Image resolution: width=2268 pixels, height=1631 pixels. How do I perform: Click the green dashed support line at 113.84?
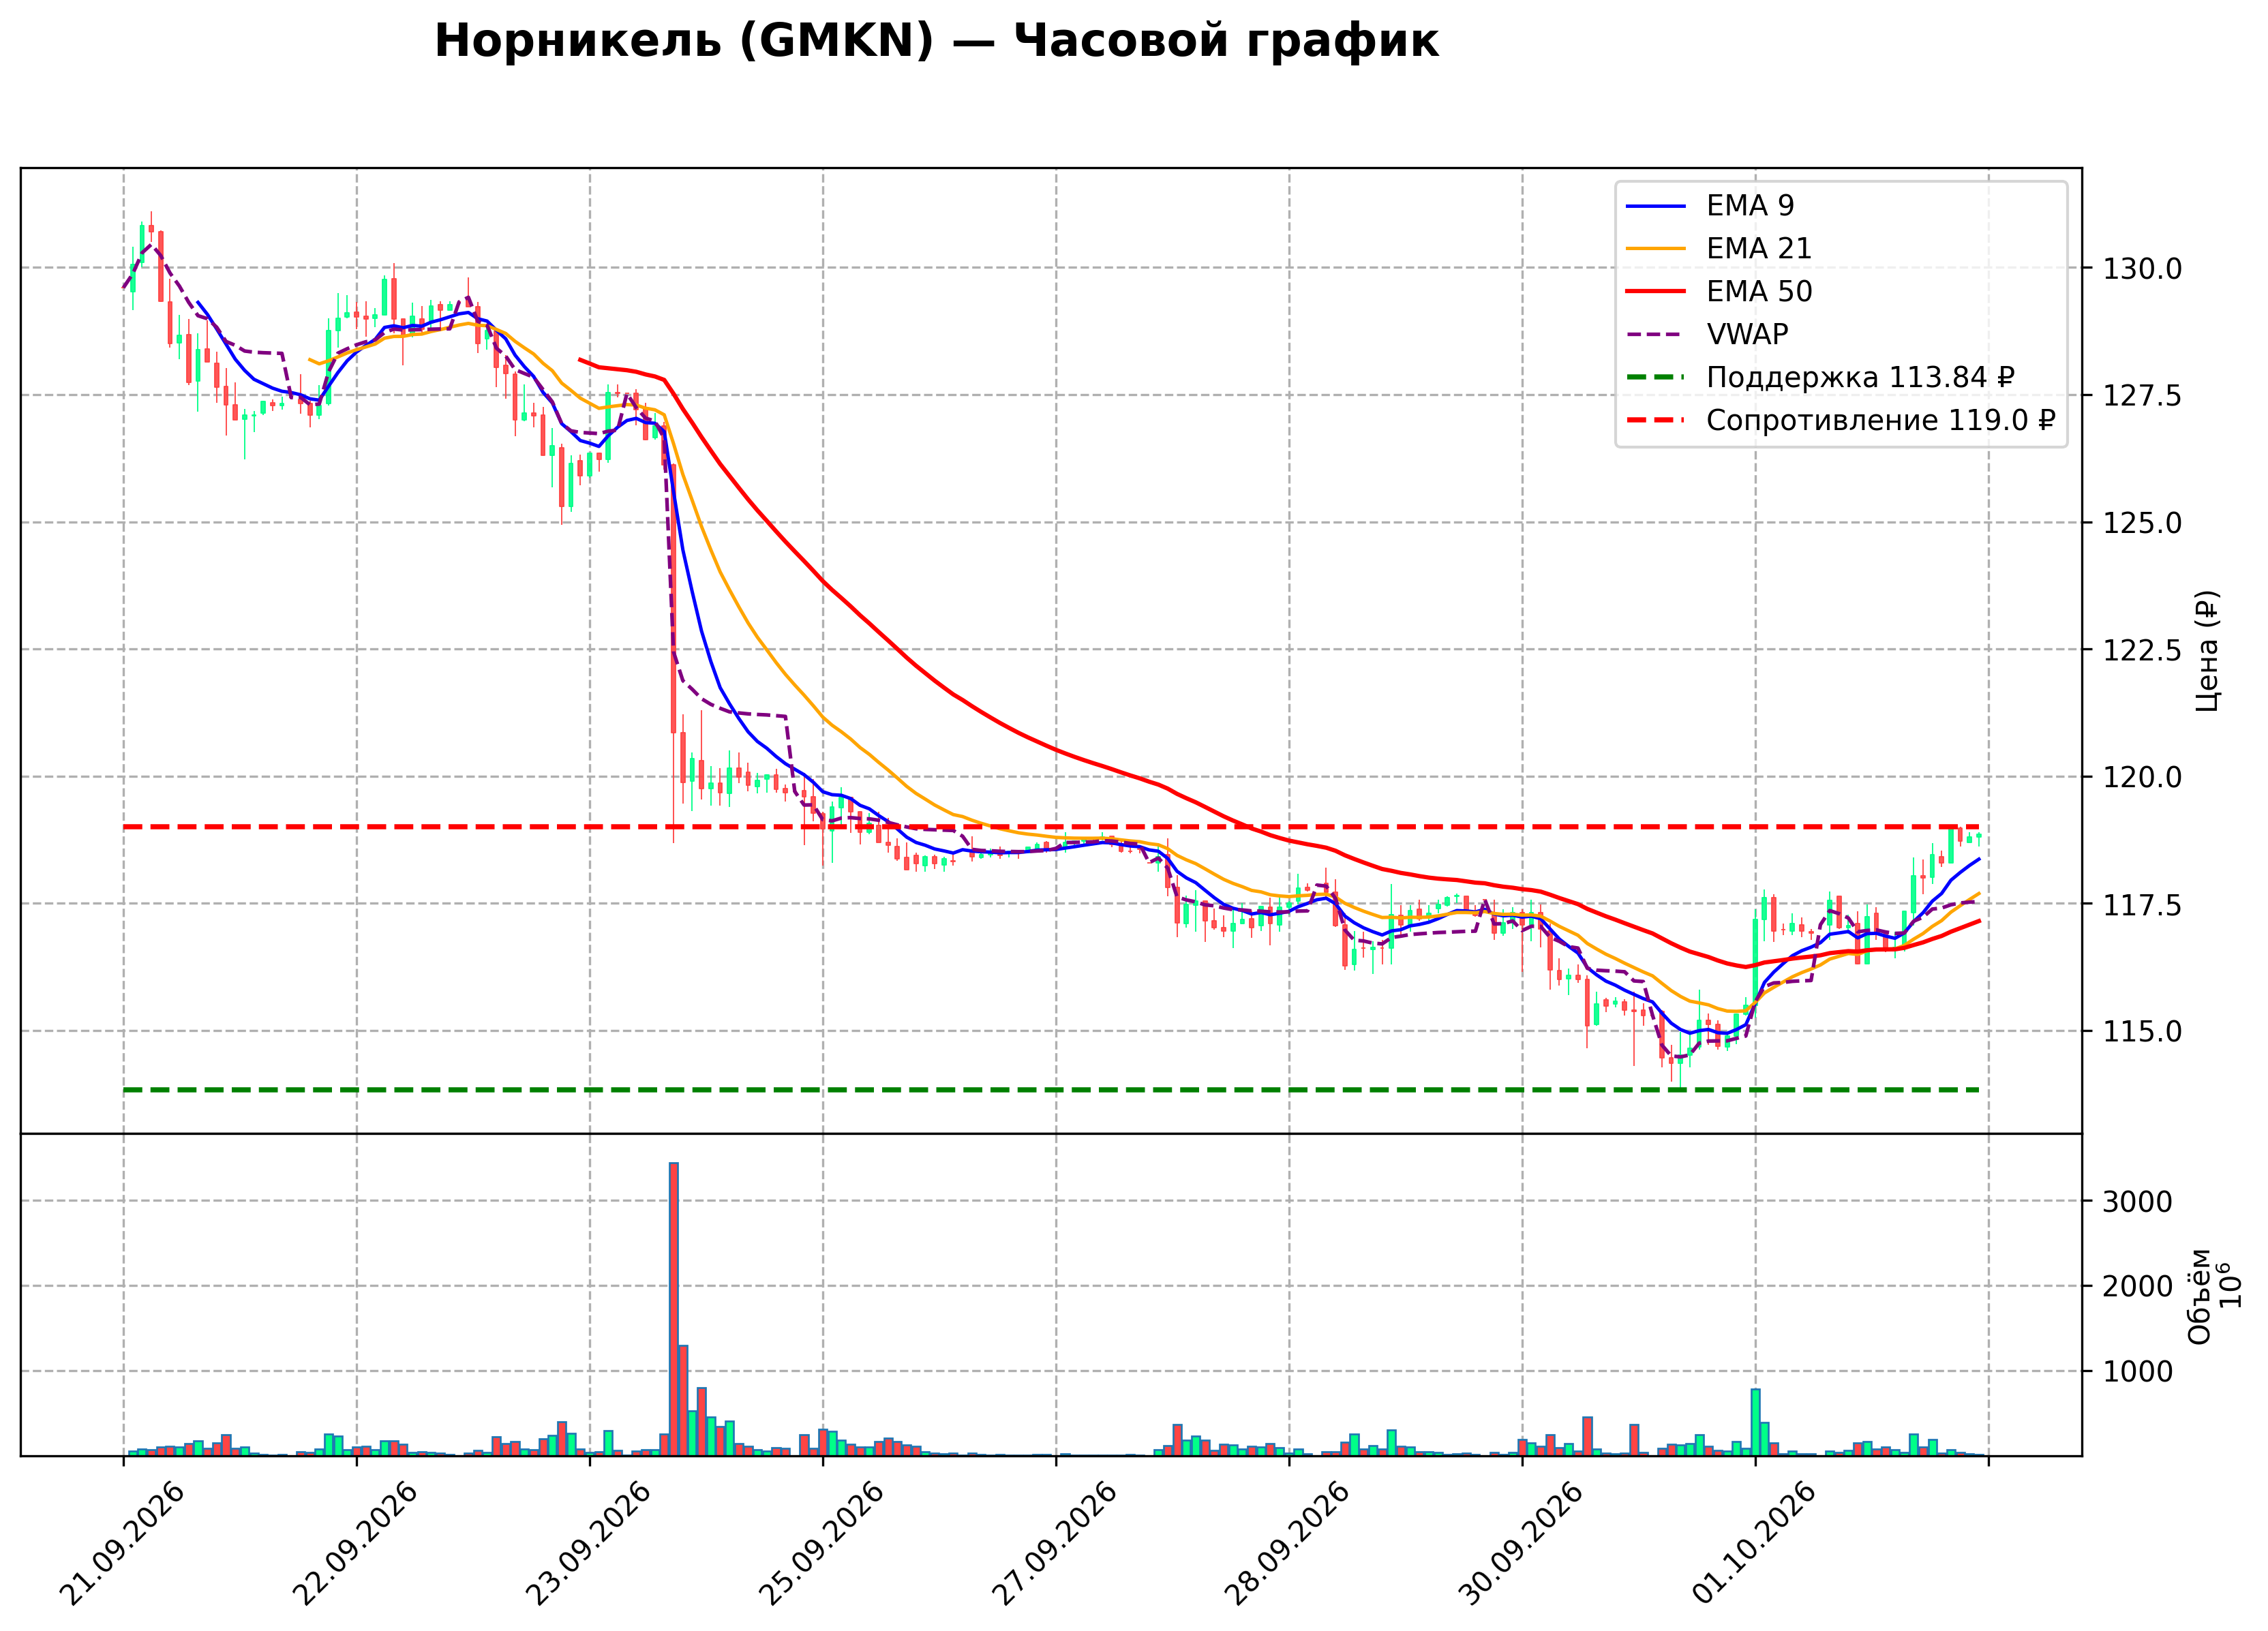point(1050,1090)
